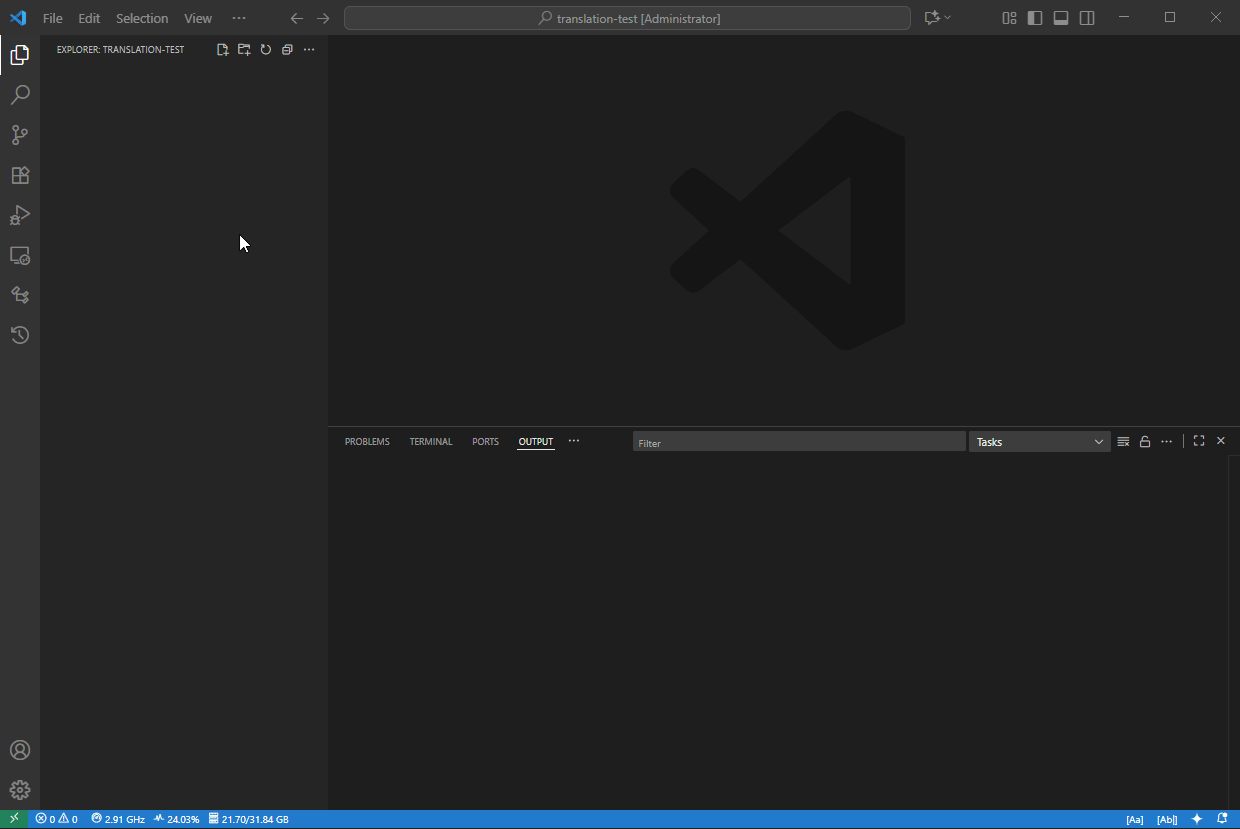Click the 24.03% CPU load indicator
Screen dimensions: 1240x829
click(x=176, y=819)
